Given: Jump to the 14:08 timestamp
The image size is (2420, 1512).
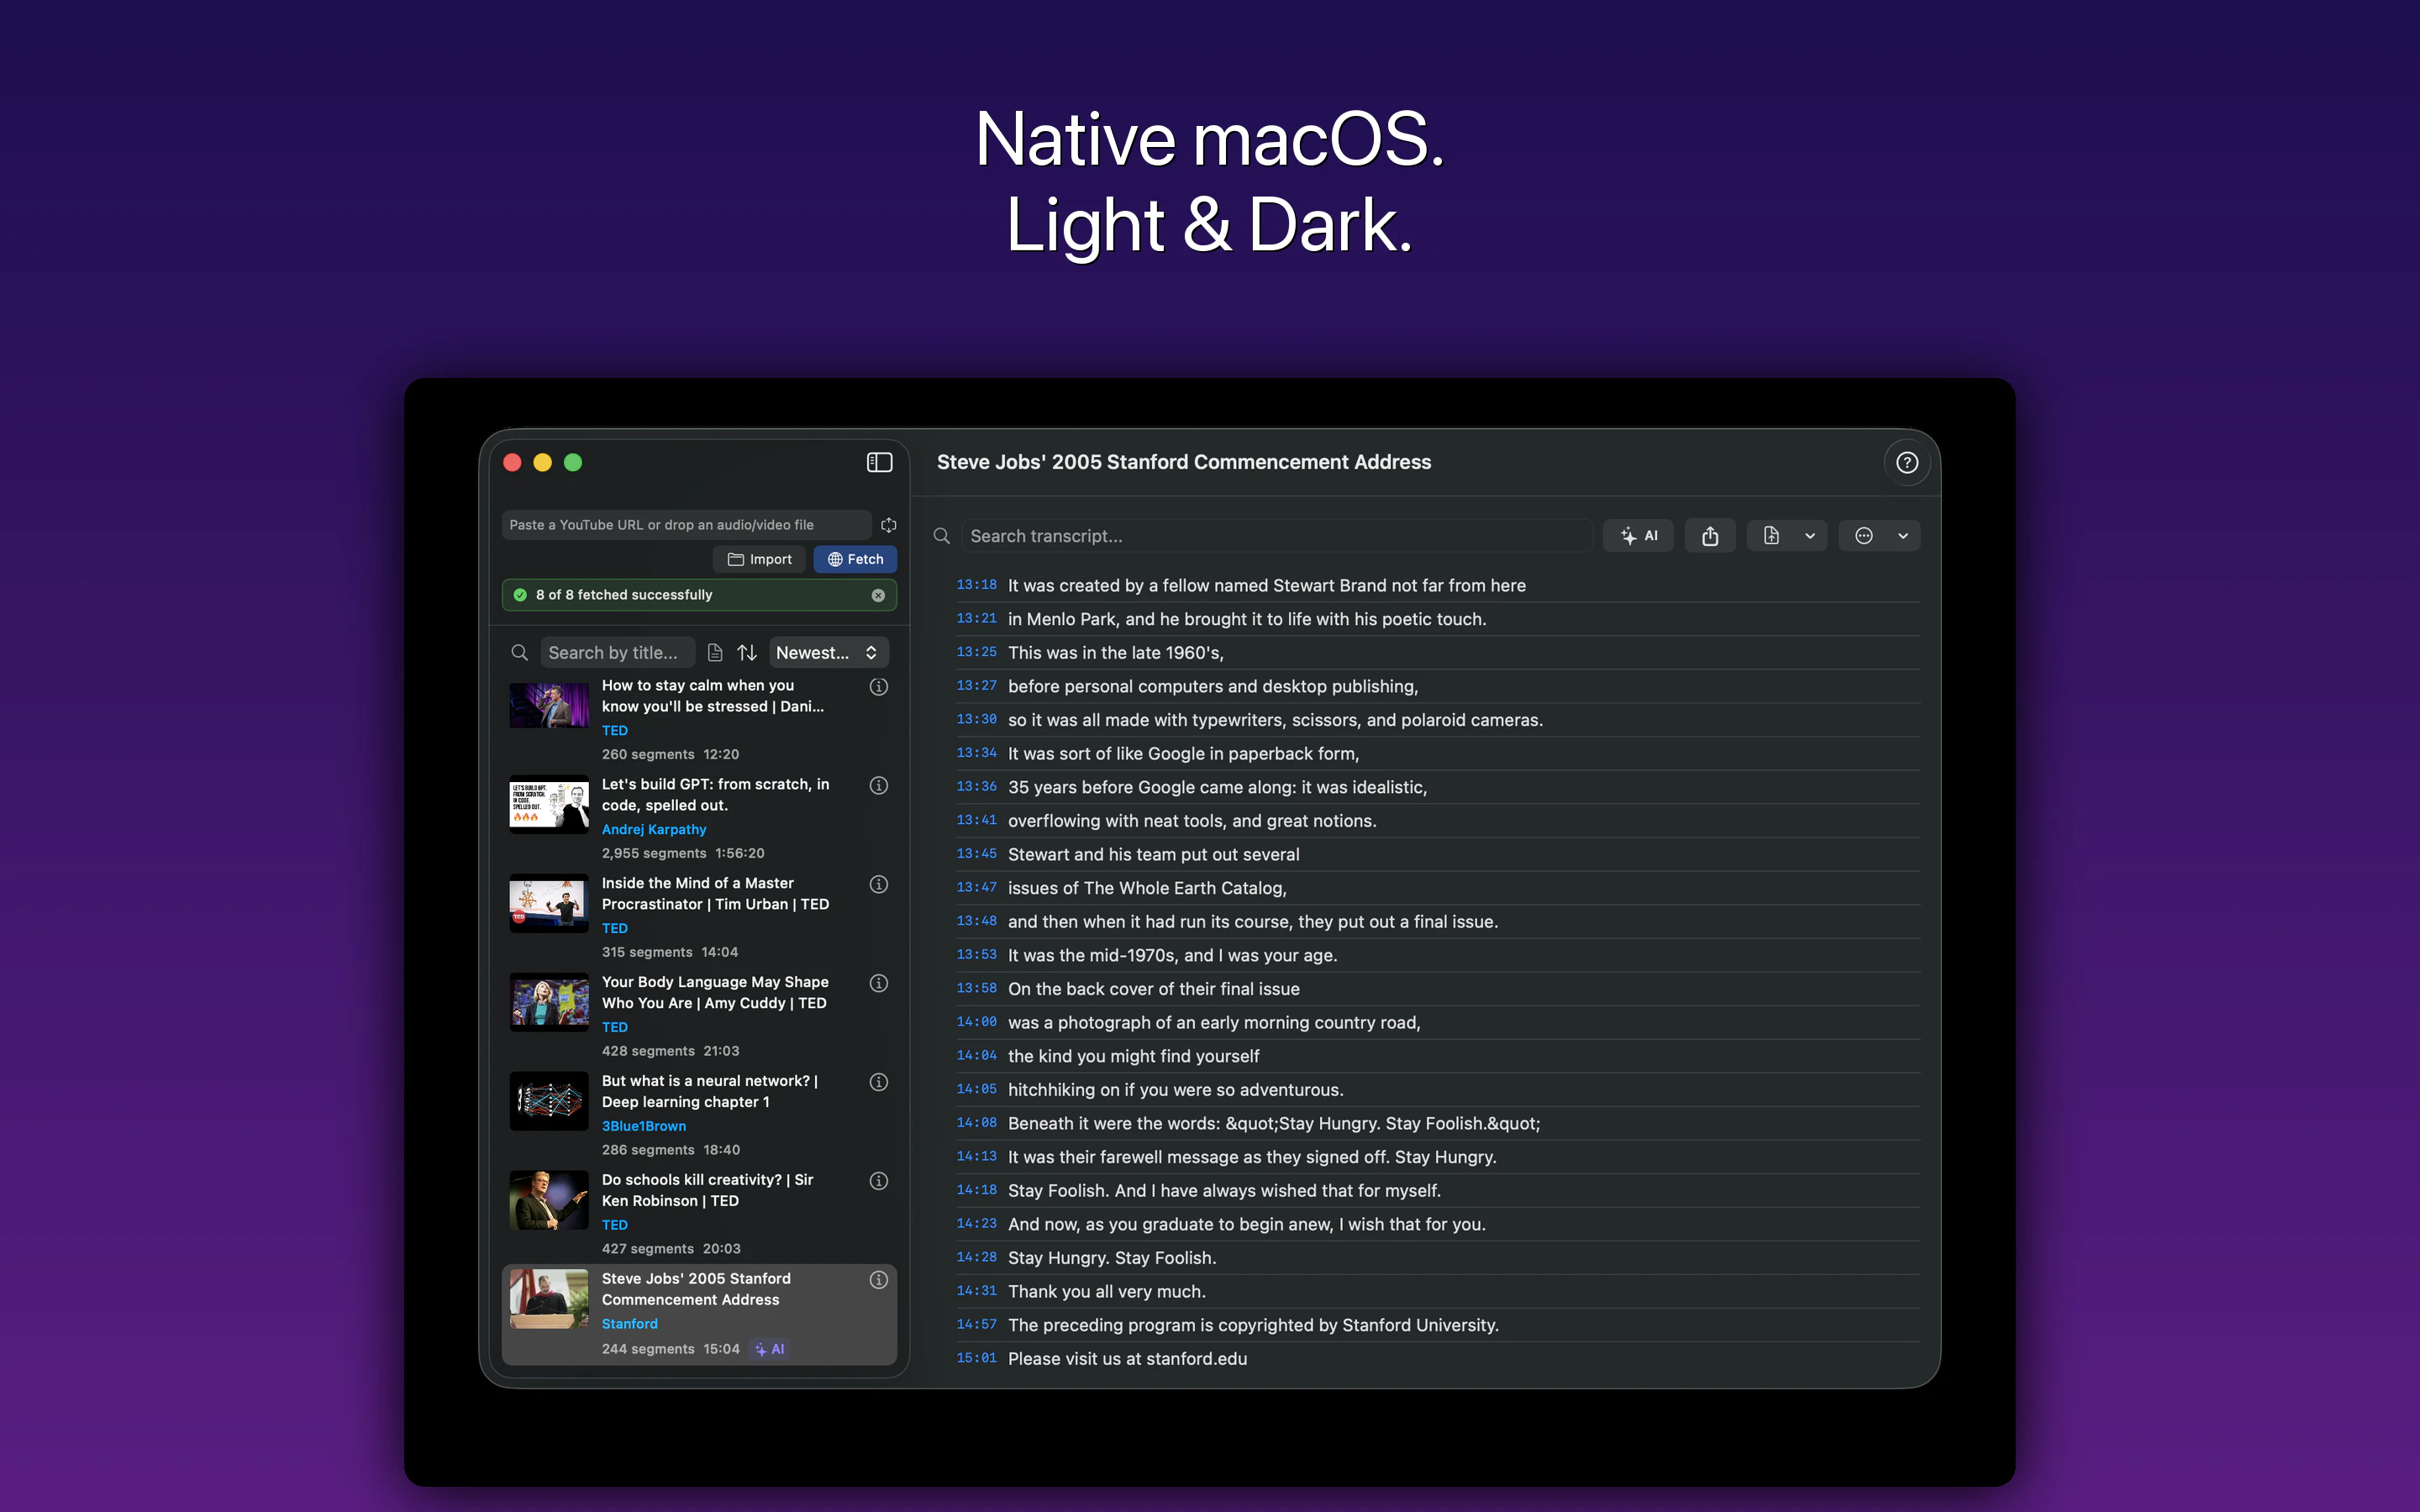Looking at the screenshot, I should click(976, 1123).
